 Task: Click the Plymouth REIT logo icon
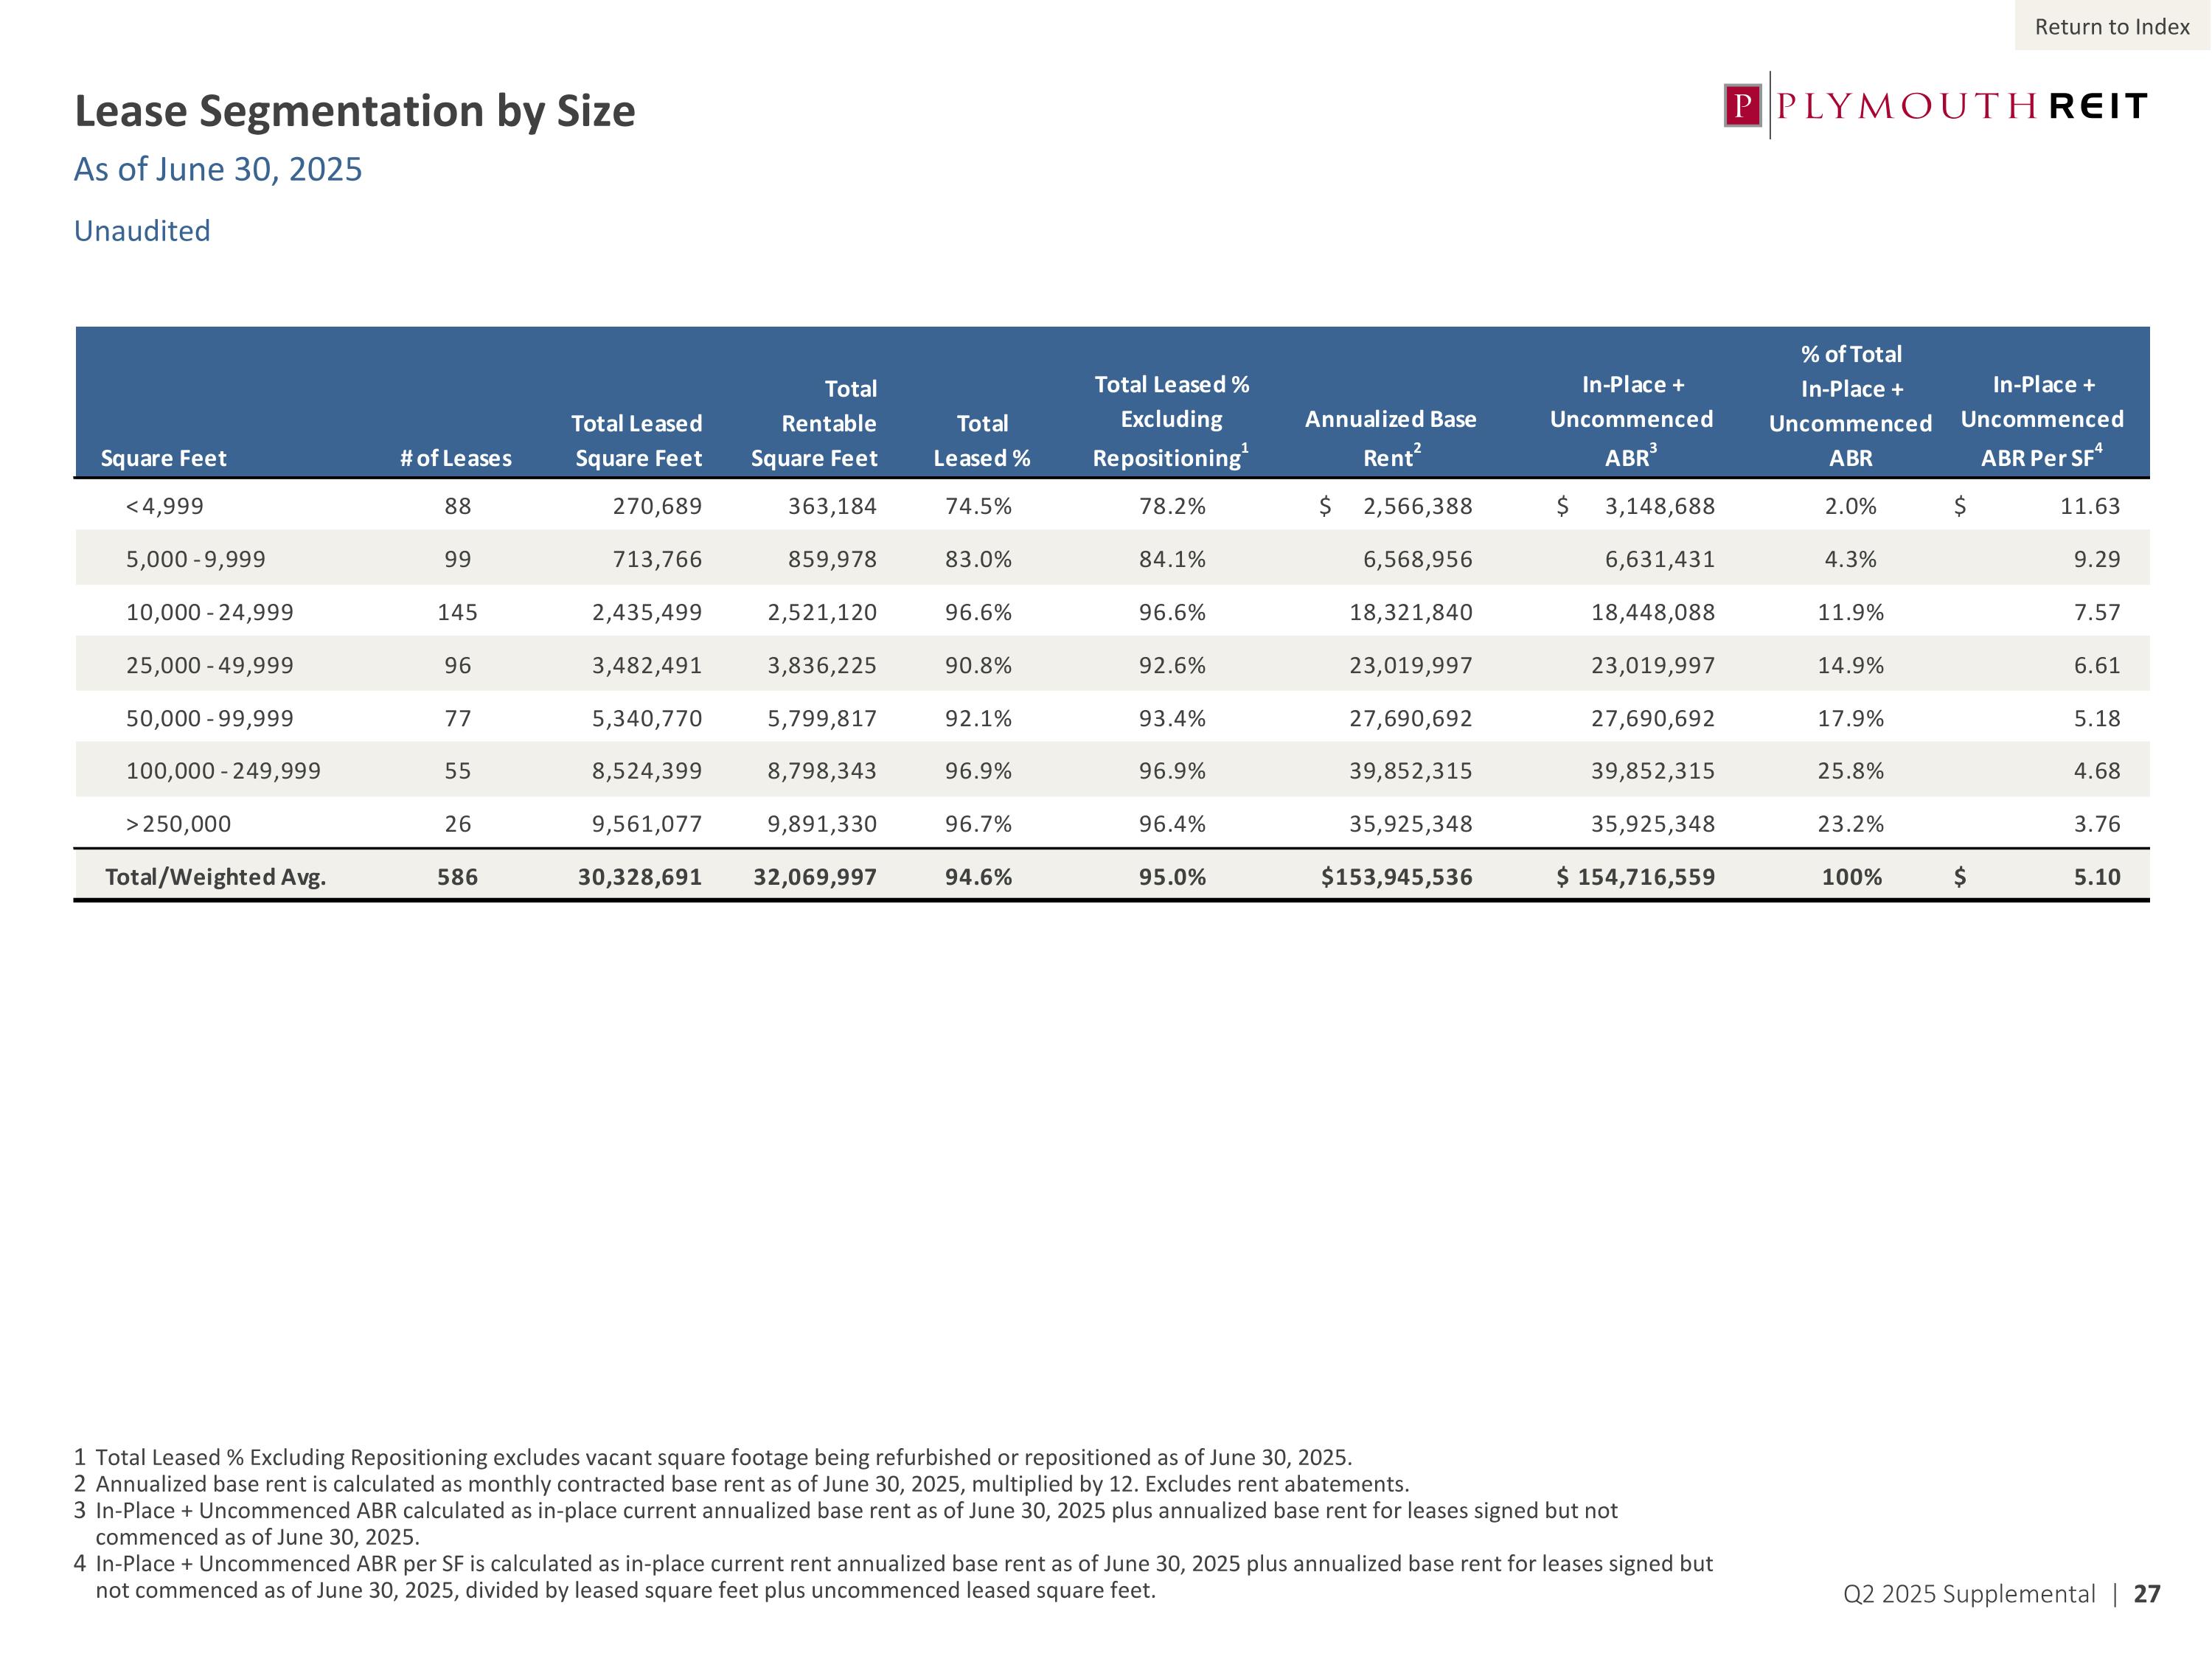pyautogui.click(x=1743, y=105)
